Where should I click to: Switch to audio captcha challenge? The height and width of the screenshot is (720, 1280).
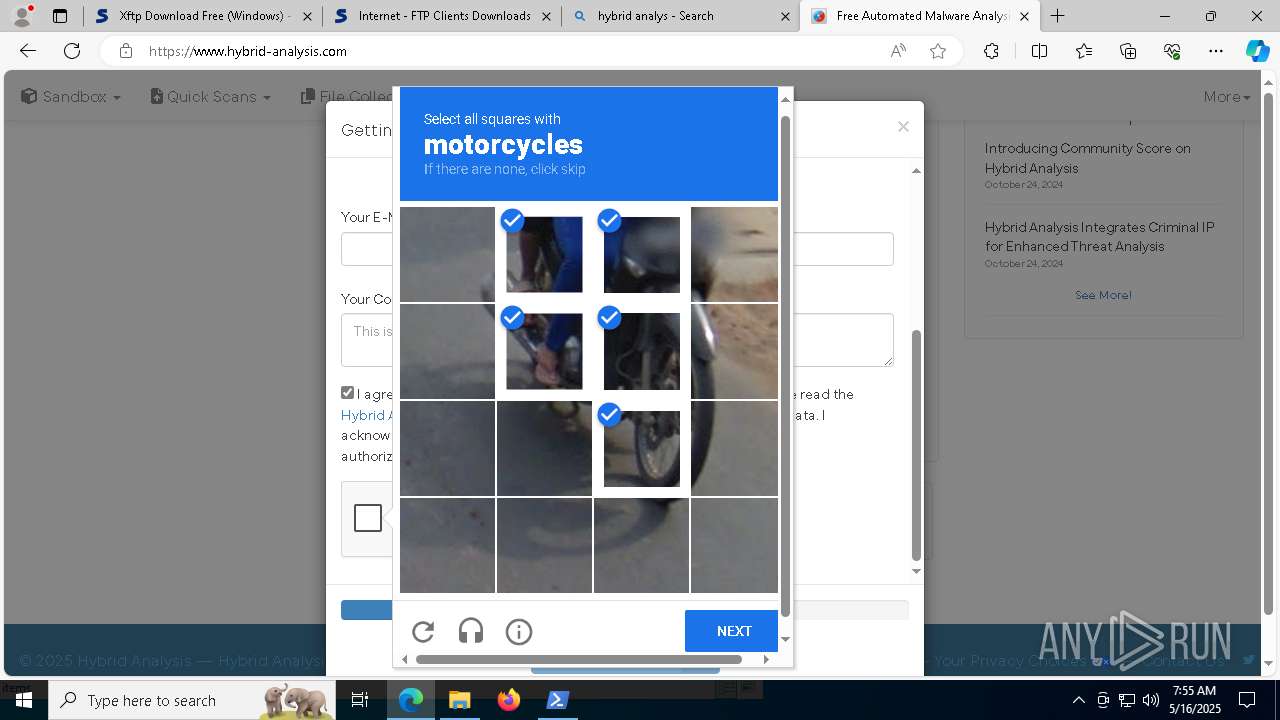tap(471, 631)
